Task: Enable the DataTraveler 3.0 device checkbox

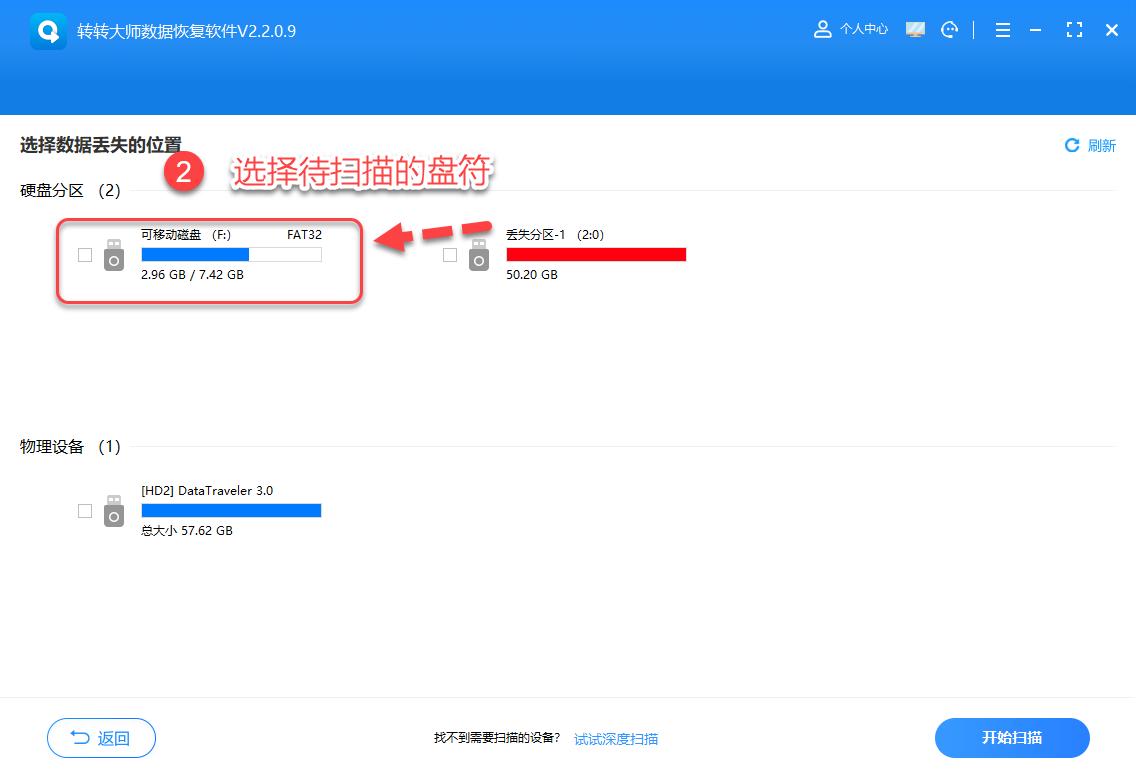Action: point(85,511)
